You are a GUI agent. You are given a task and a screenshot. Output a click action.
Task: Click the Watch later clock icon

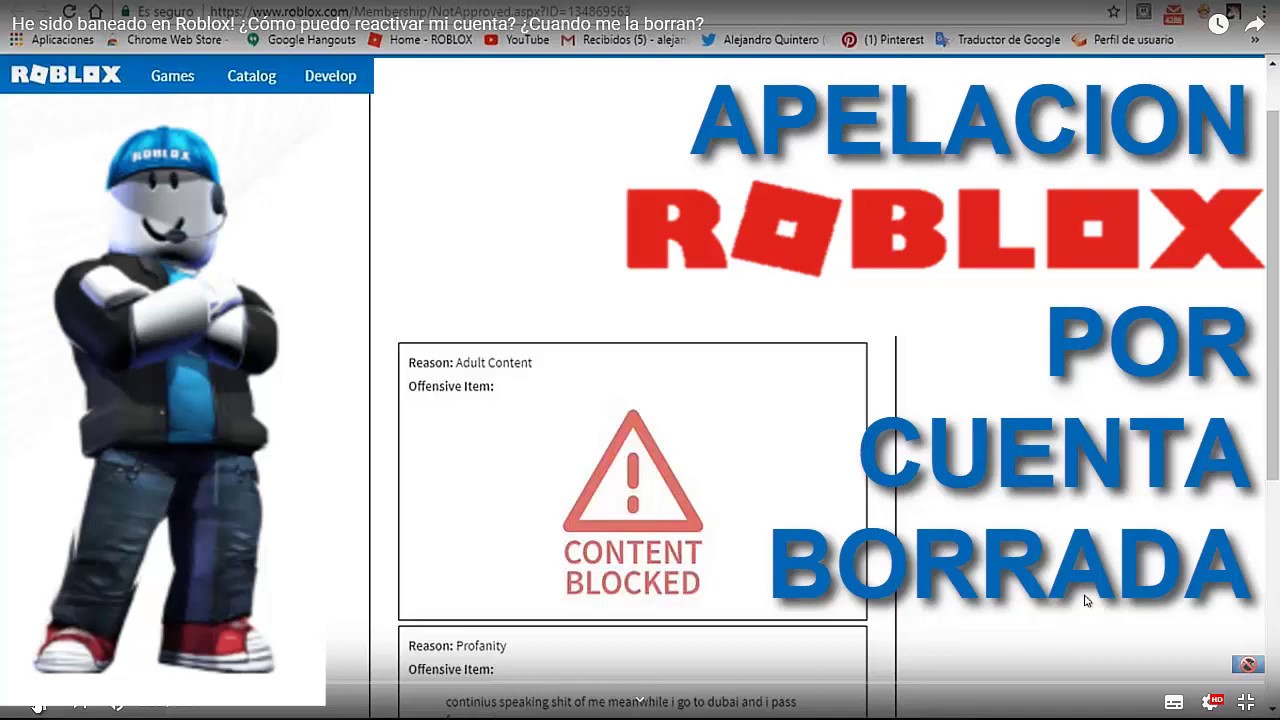[x=1218, y=25]
